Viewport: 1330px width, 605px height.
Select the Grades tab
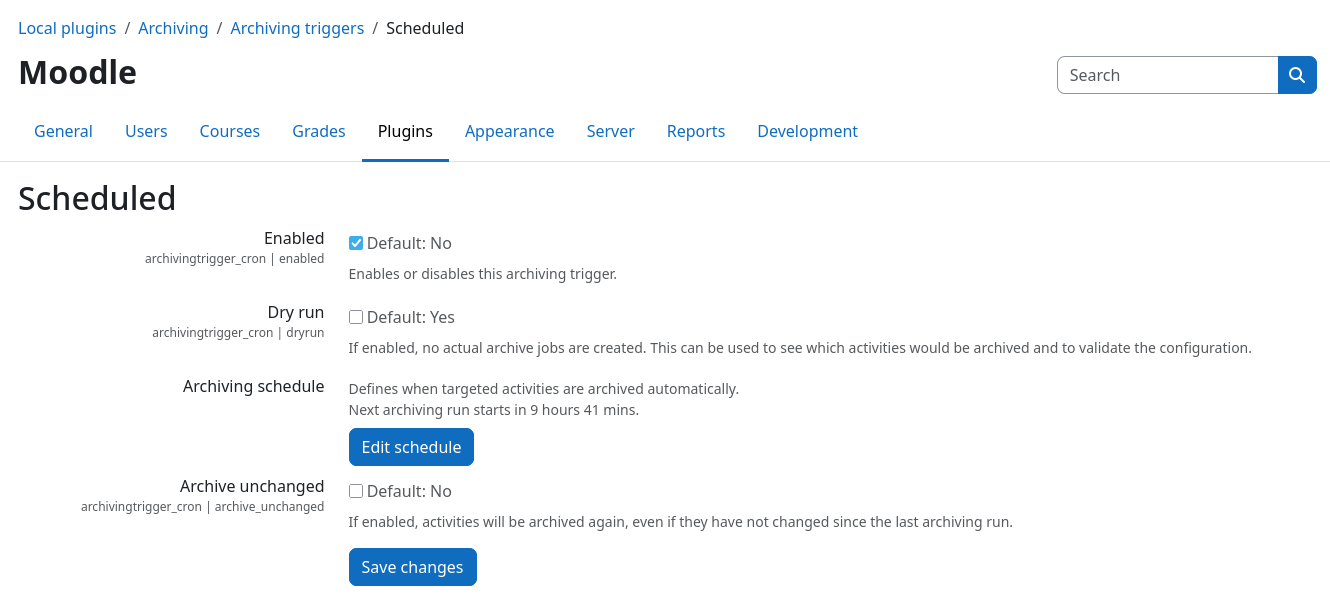[x=319, y=131]
